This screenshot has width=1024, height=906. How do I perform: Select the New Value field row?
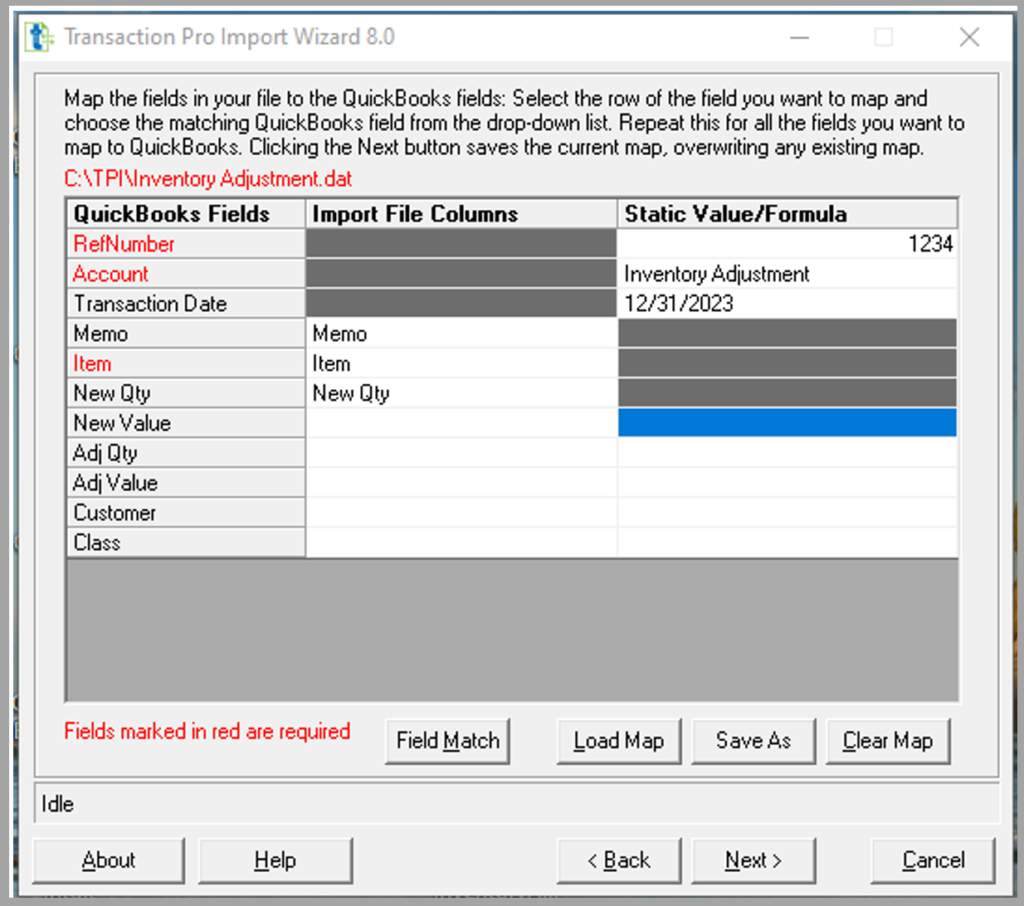tap(186, 423)
